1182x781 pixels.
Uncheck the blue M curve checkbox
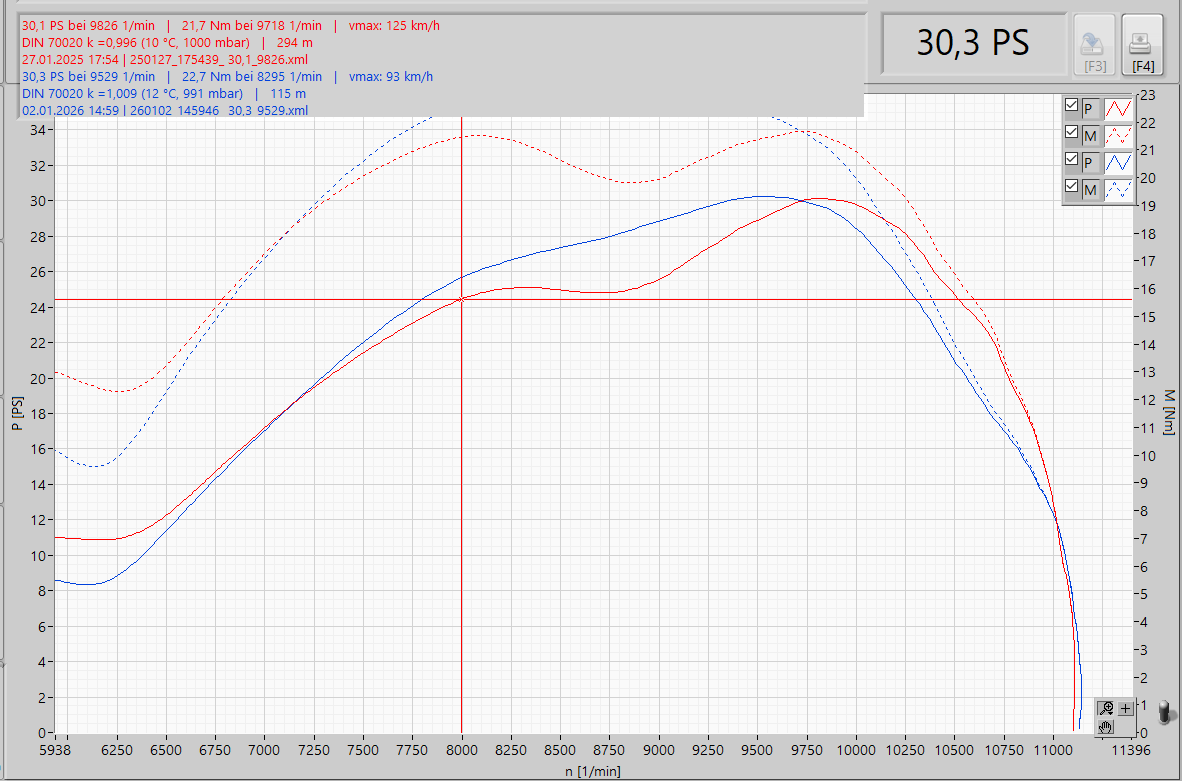tap(1072, 188)
